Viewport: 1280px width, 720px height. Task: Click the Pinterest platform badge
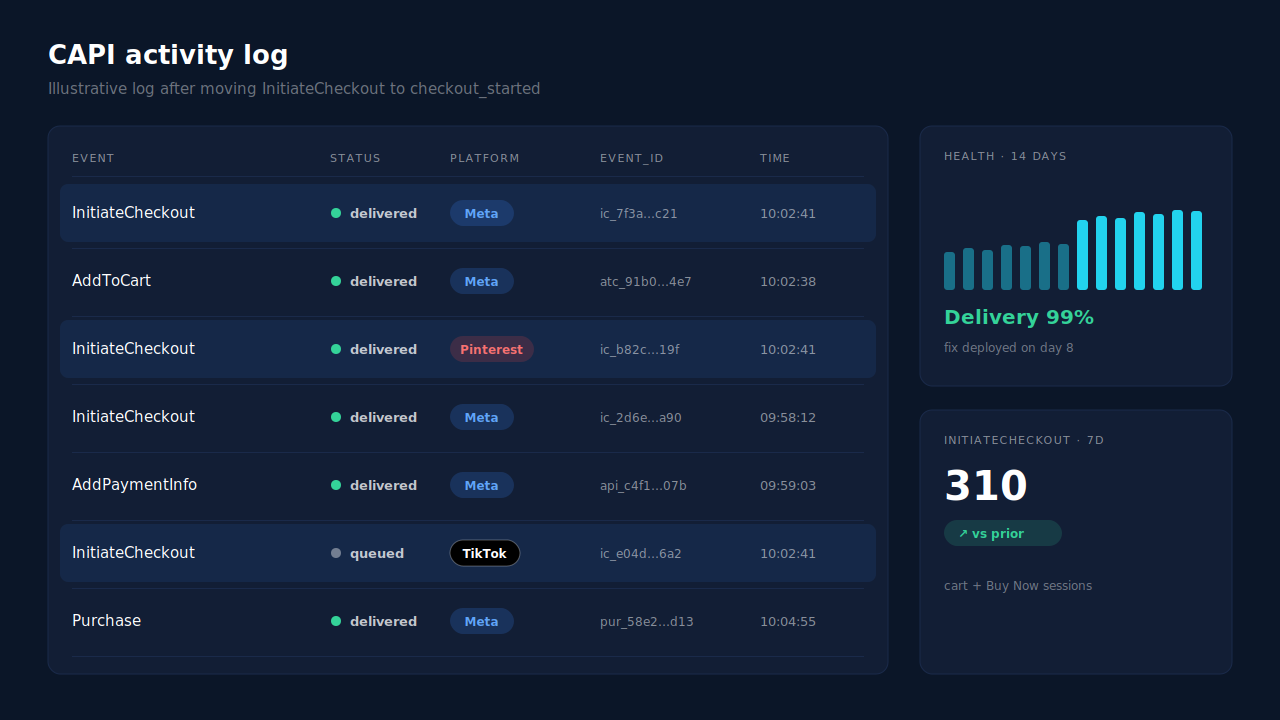(492, 349)
